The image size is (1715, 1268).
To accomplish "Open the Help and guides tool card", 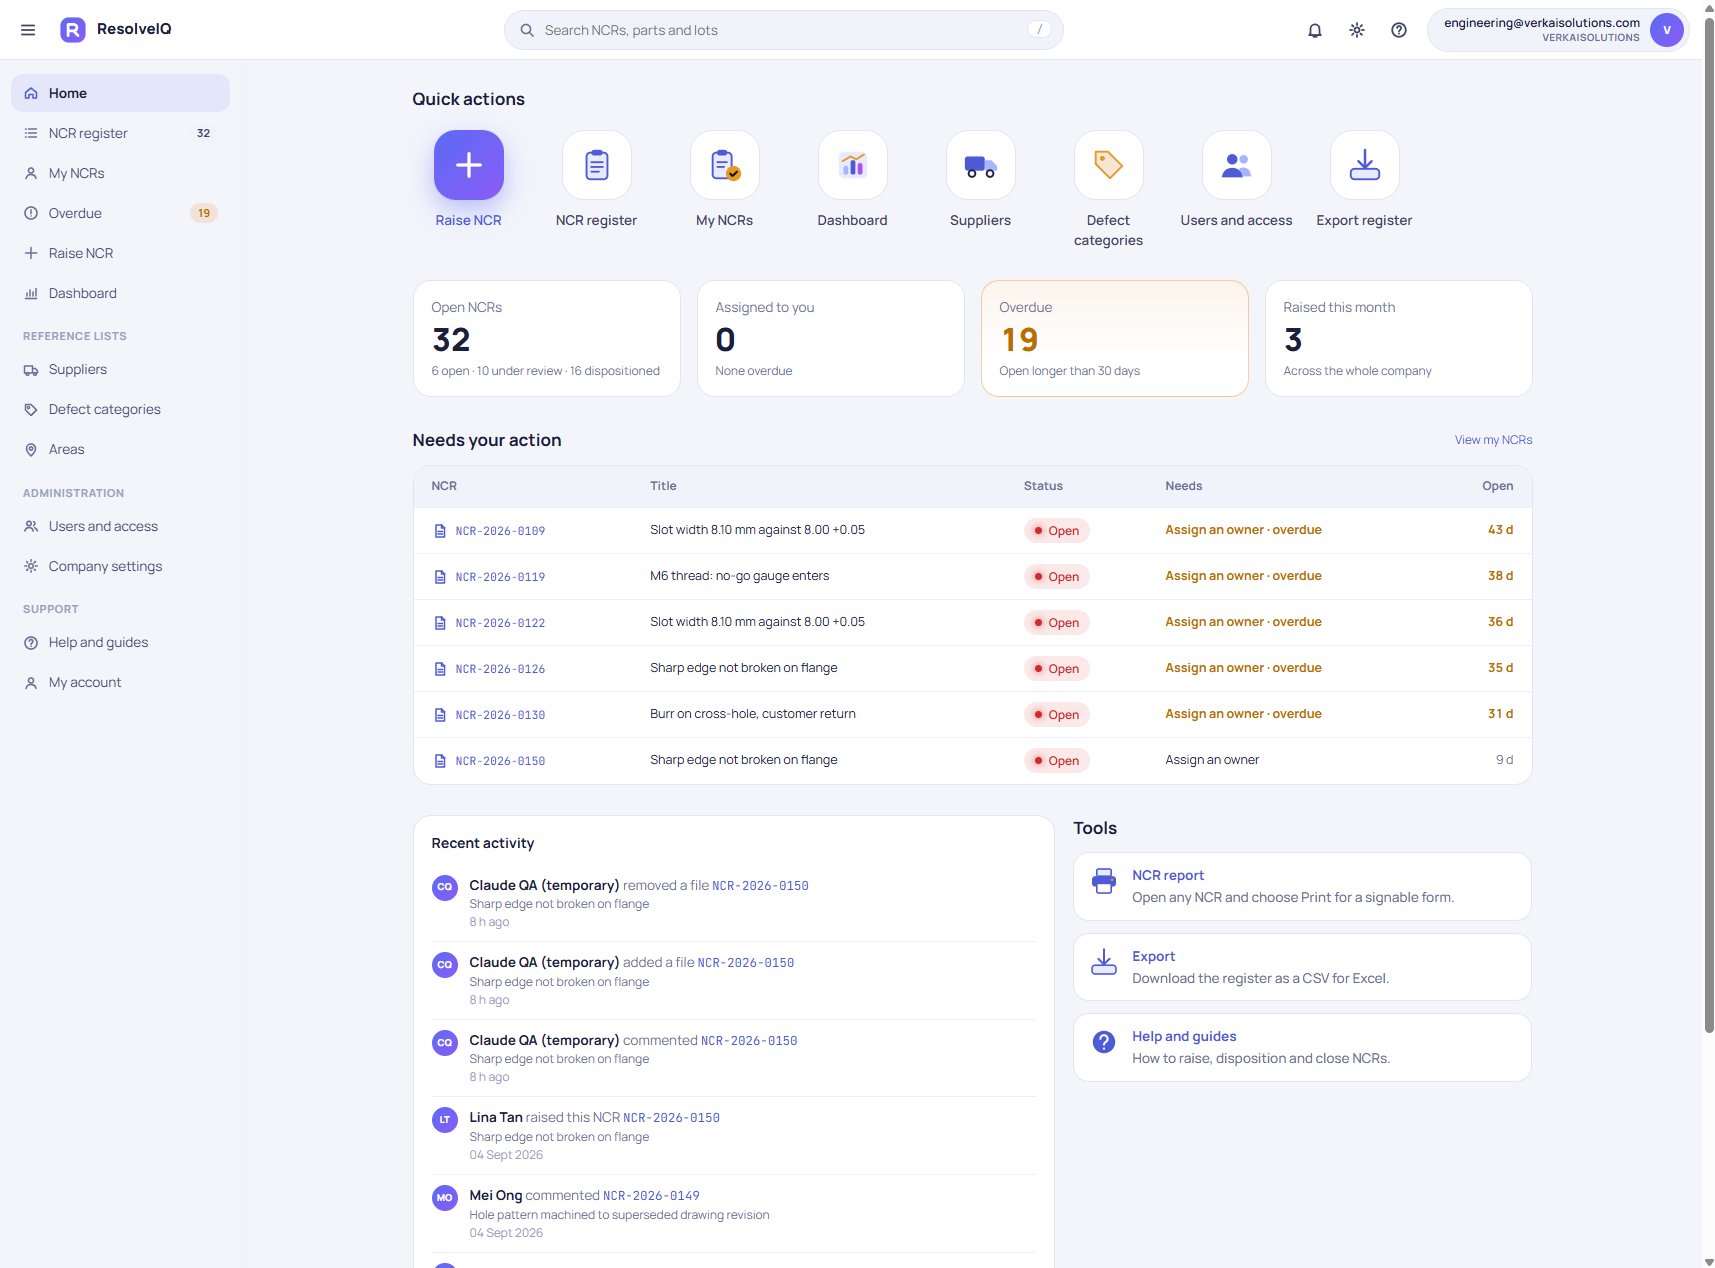I will [x=1302, y=1047].
